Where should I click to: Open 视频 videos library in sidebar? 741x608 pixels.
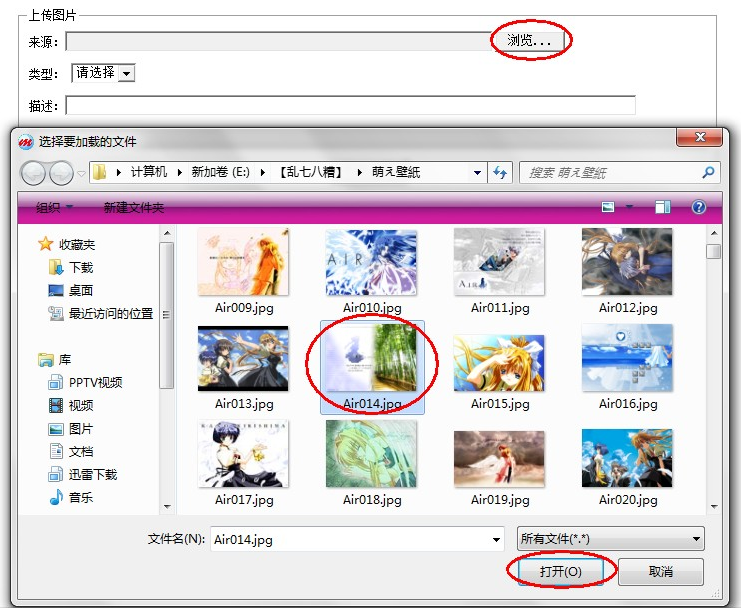71,405
